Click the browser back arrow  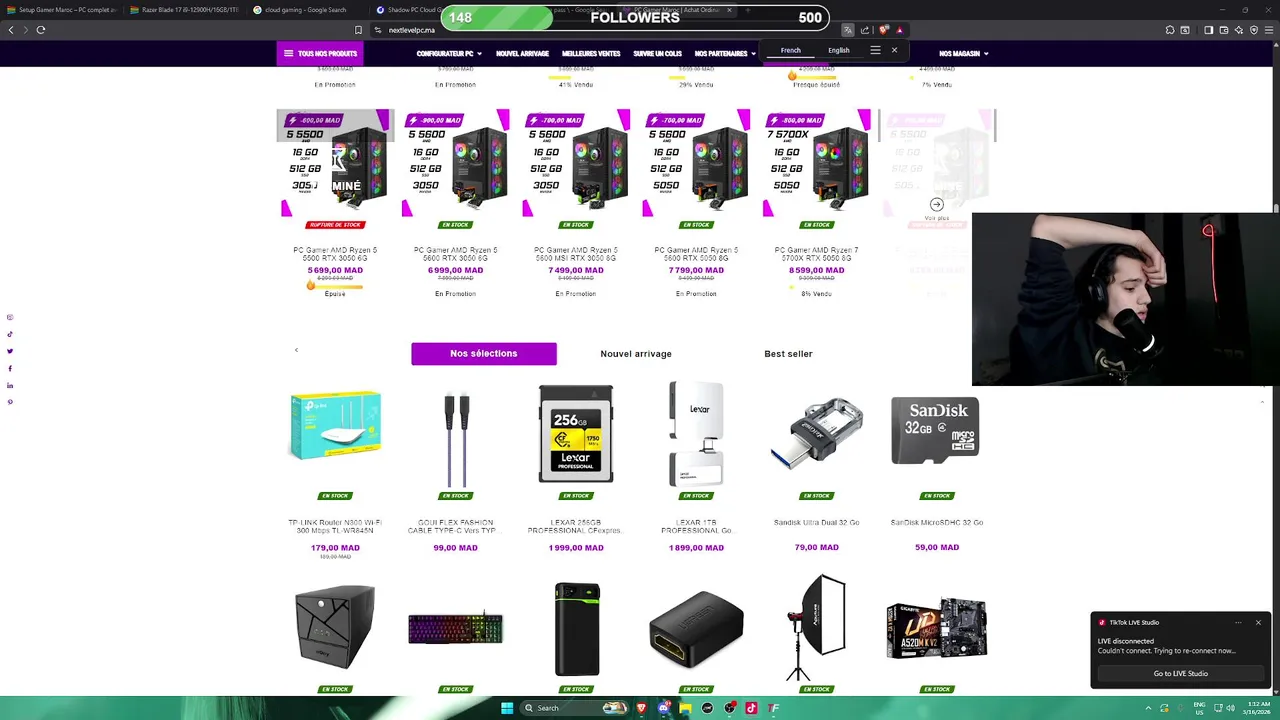point(11,30)
